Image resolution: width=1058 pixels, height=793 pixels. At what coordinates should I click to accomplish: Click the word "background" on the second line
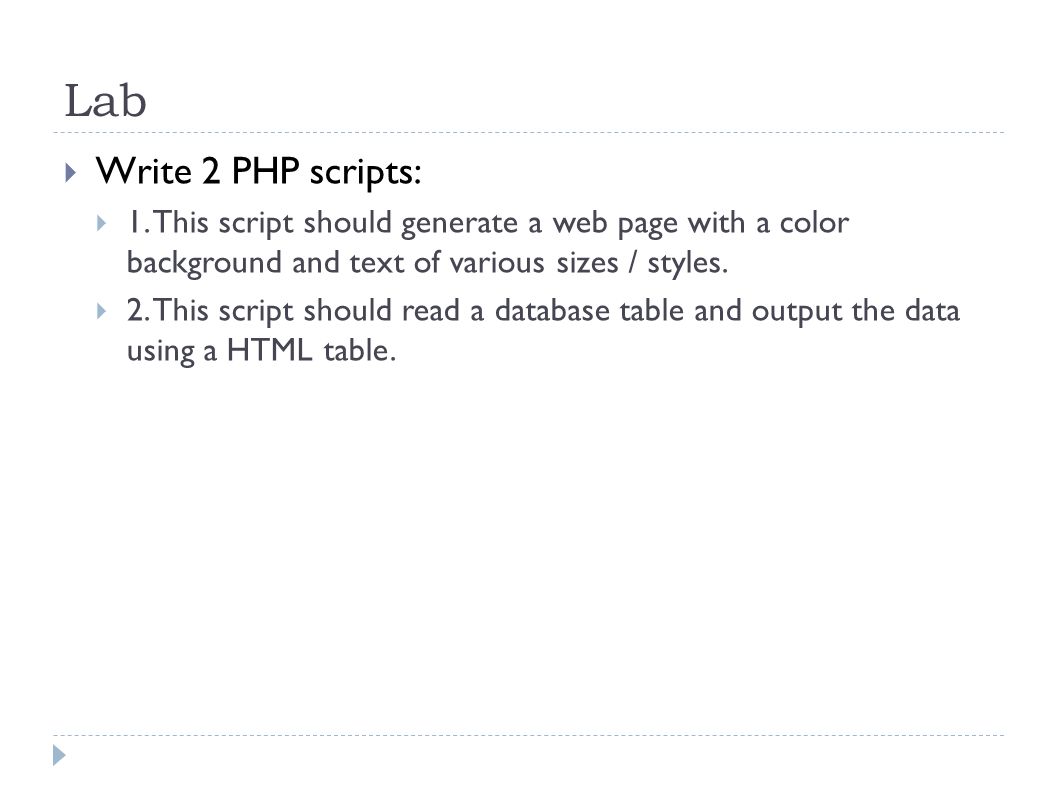[204, 263]
